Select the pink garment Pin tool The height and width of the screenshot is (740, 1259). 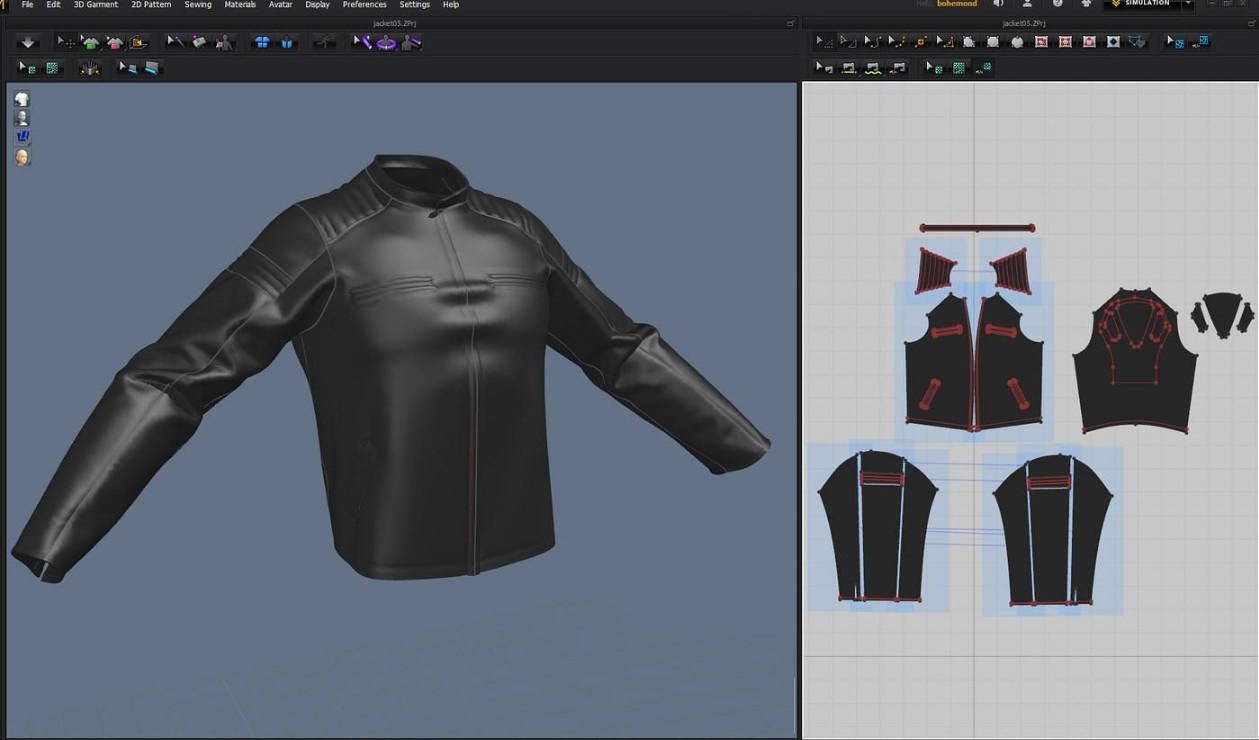(114, 43)
